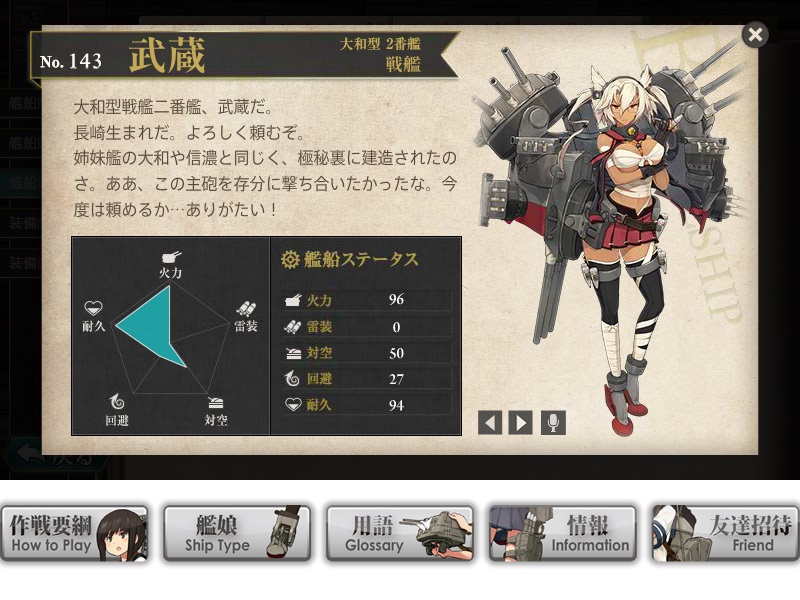
Task: Open the Friend invitation banner
Action: pyautogui.click(x=726, y=534)
